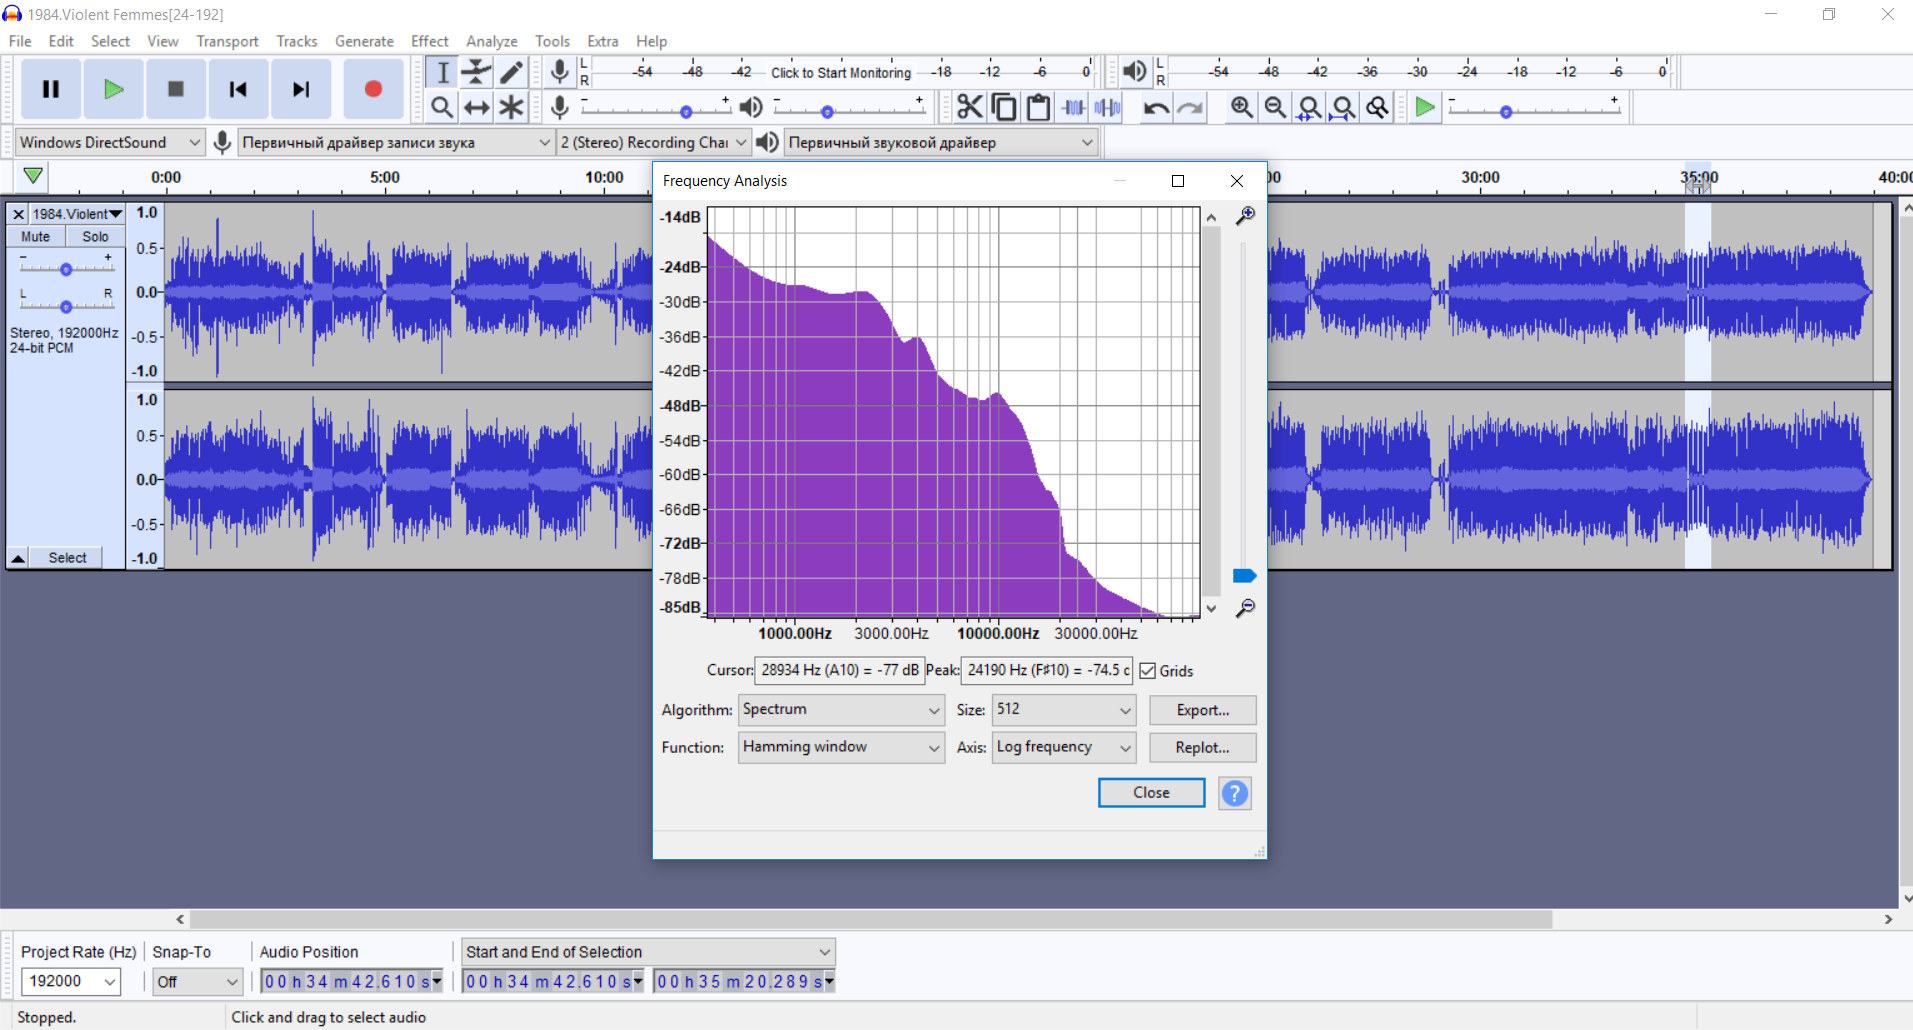Start playback with the Play button

[x=113, y=89]
